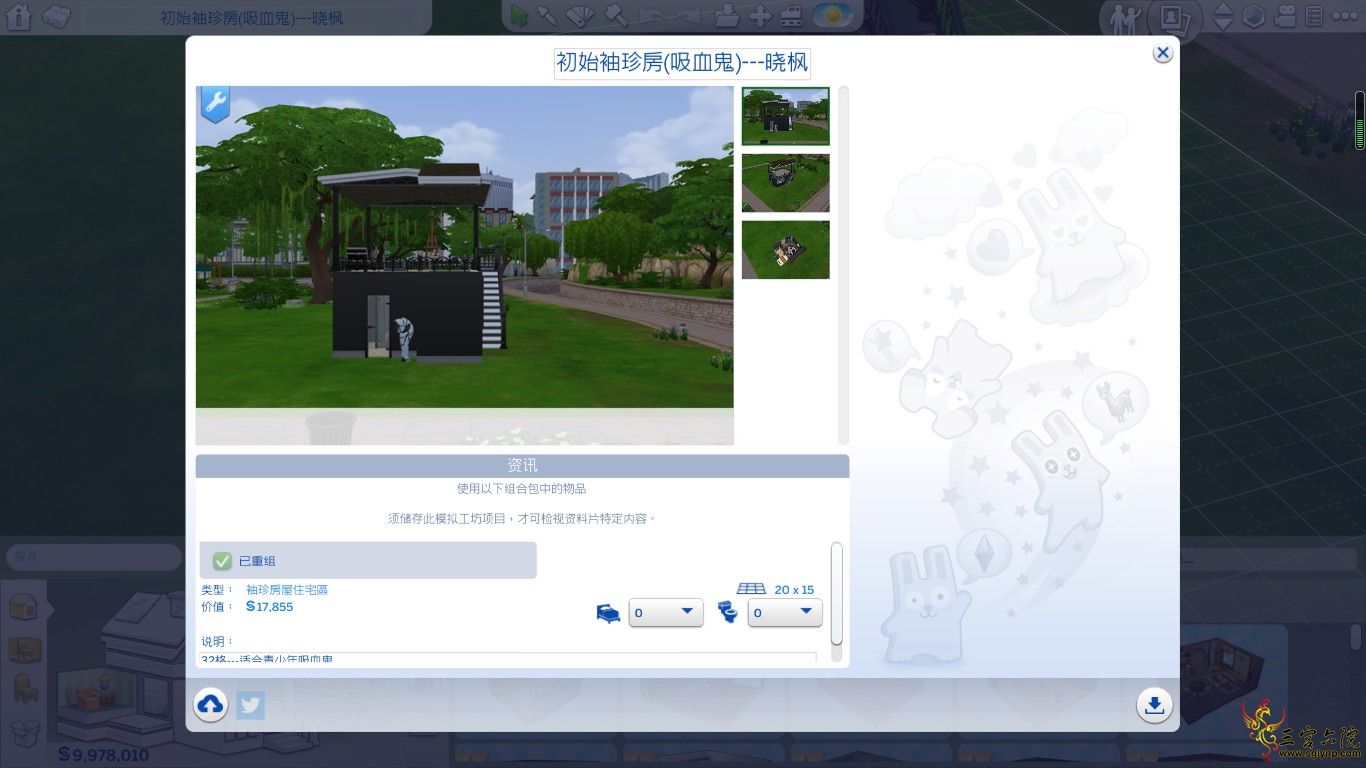Screen dimensions: 1366x768
Task: Close the gallery dialog with the X
Action: click(x=1162, y=54)
